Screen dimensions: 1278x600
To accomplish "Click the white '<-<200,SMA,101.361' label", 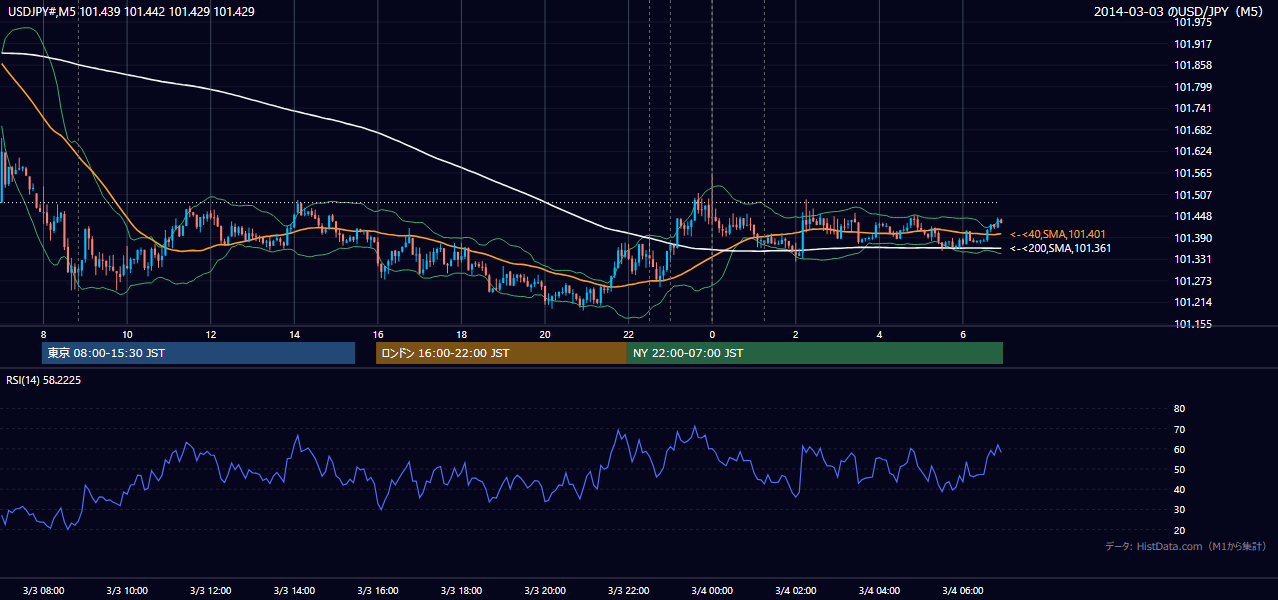I will click(1061, 248).
